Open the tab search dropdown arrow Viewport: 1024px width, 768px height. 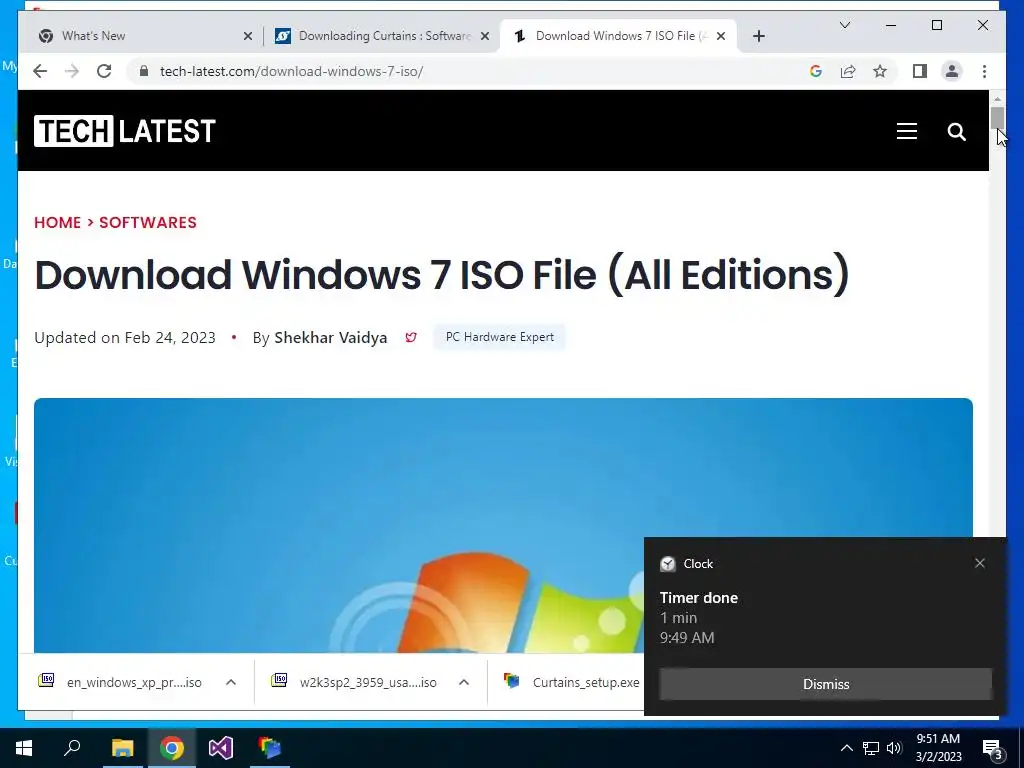(x=844, y=25)
